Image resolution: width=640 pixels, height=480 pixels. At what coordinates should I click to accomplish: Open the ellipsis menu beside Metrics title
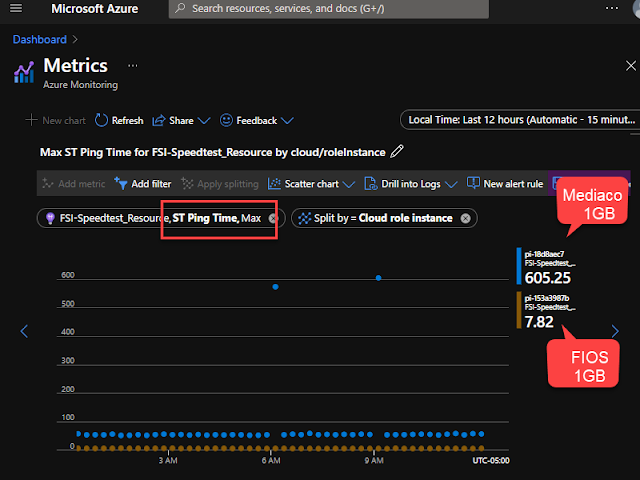[133, 65]
